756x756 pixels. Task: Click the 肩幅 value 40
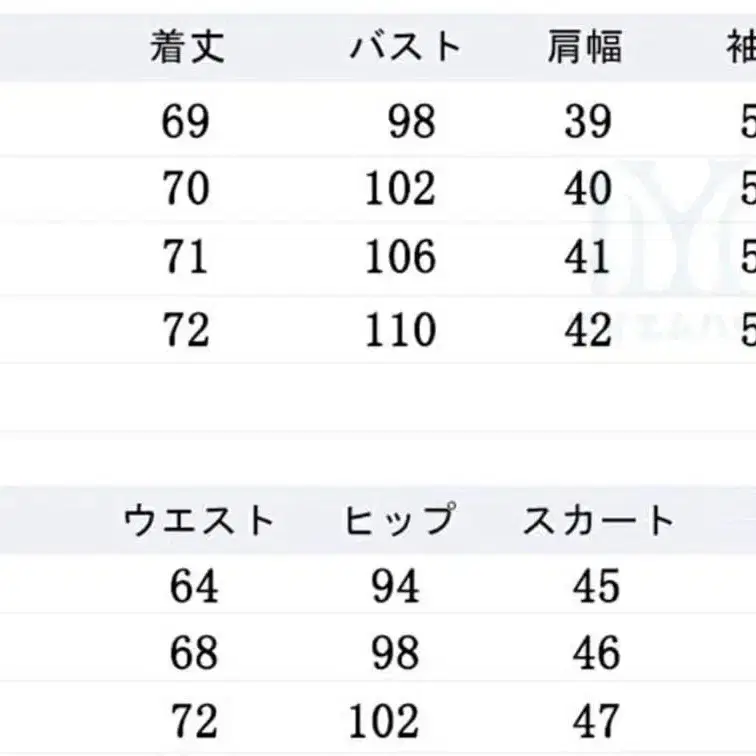[588, 188]
